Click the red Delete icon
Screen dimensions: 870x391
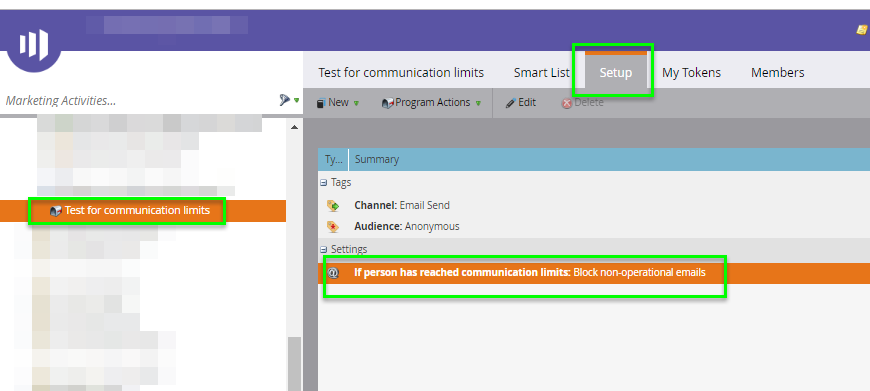point(566,103)
